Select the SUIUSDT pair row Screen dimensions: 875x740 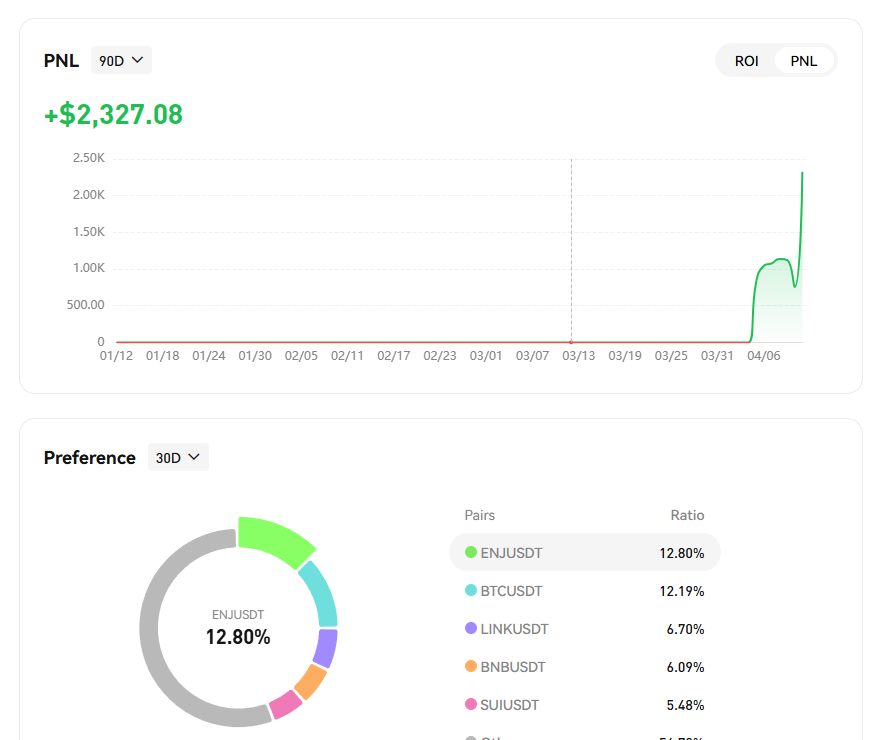(x=585, y=705)
